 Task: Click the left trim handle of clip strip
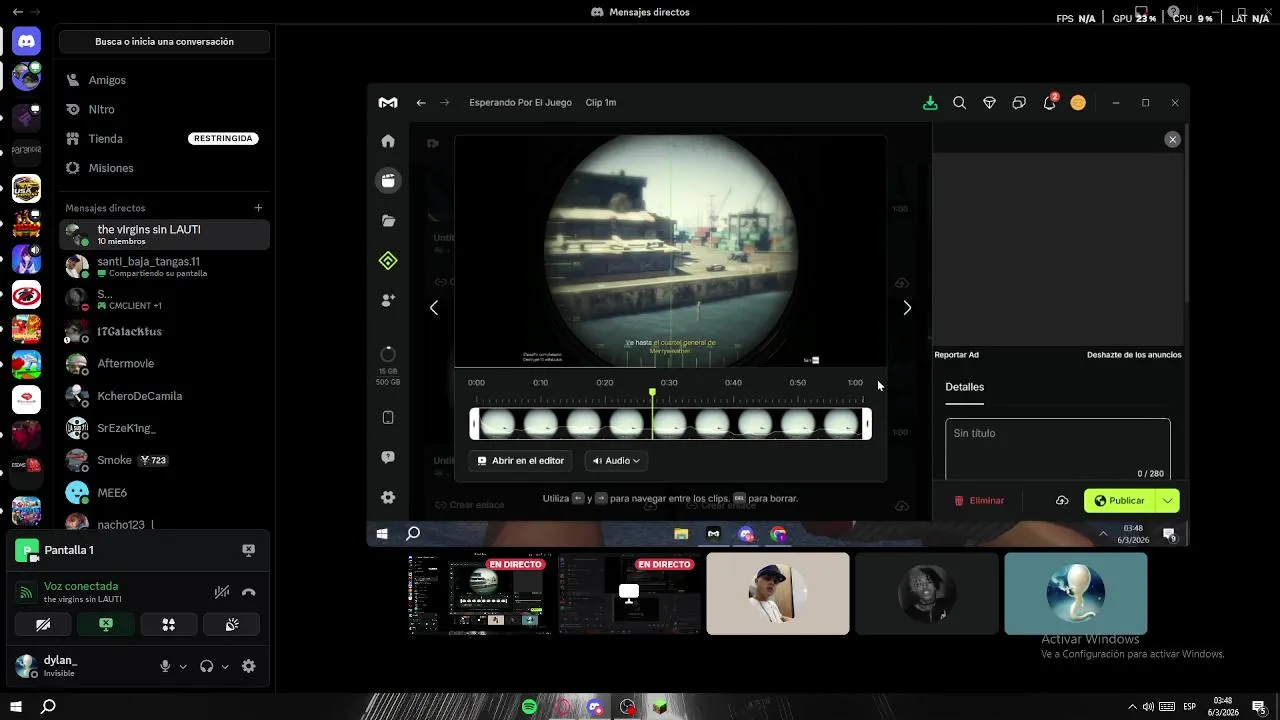coord(474,424)
